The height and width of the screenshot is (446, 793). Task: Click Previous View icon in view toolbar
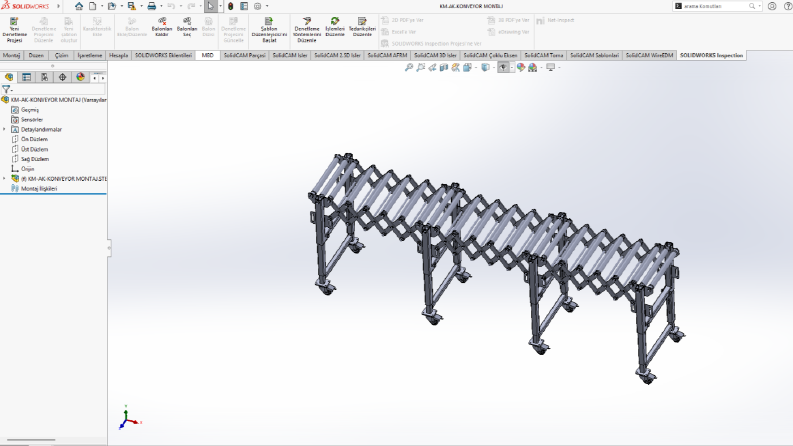[x=432, y=67]
